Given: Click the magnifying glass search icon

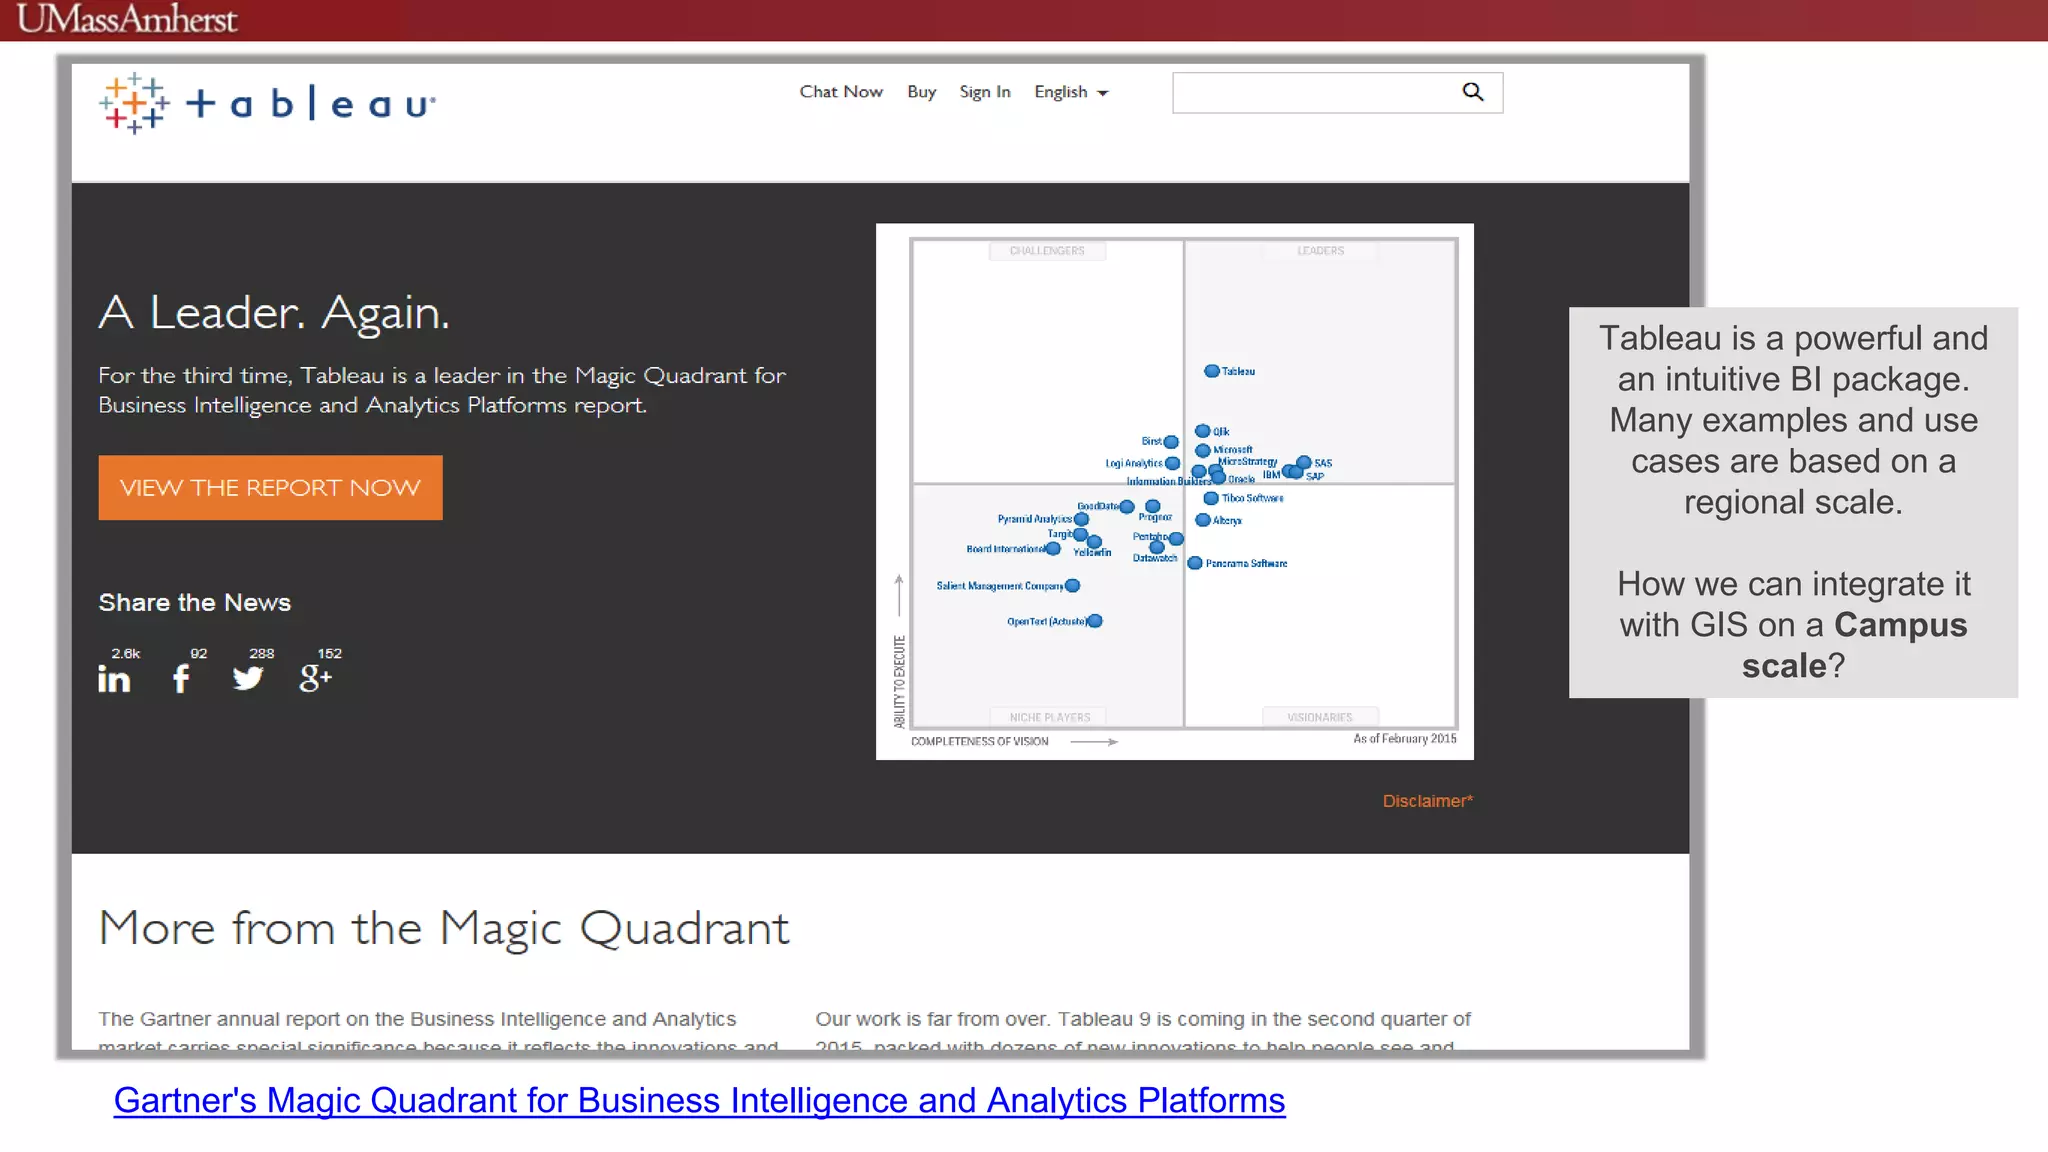Looking at the screenshot, I should [1473, 92].
